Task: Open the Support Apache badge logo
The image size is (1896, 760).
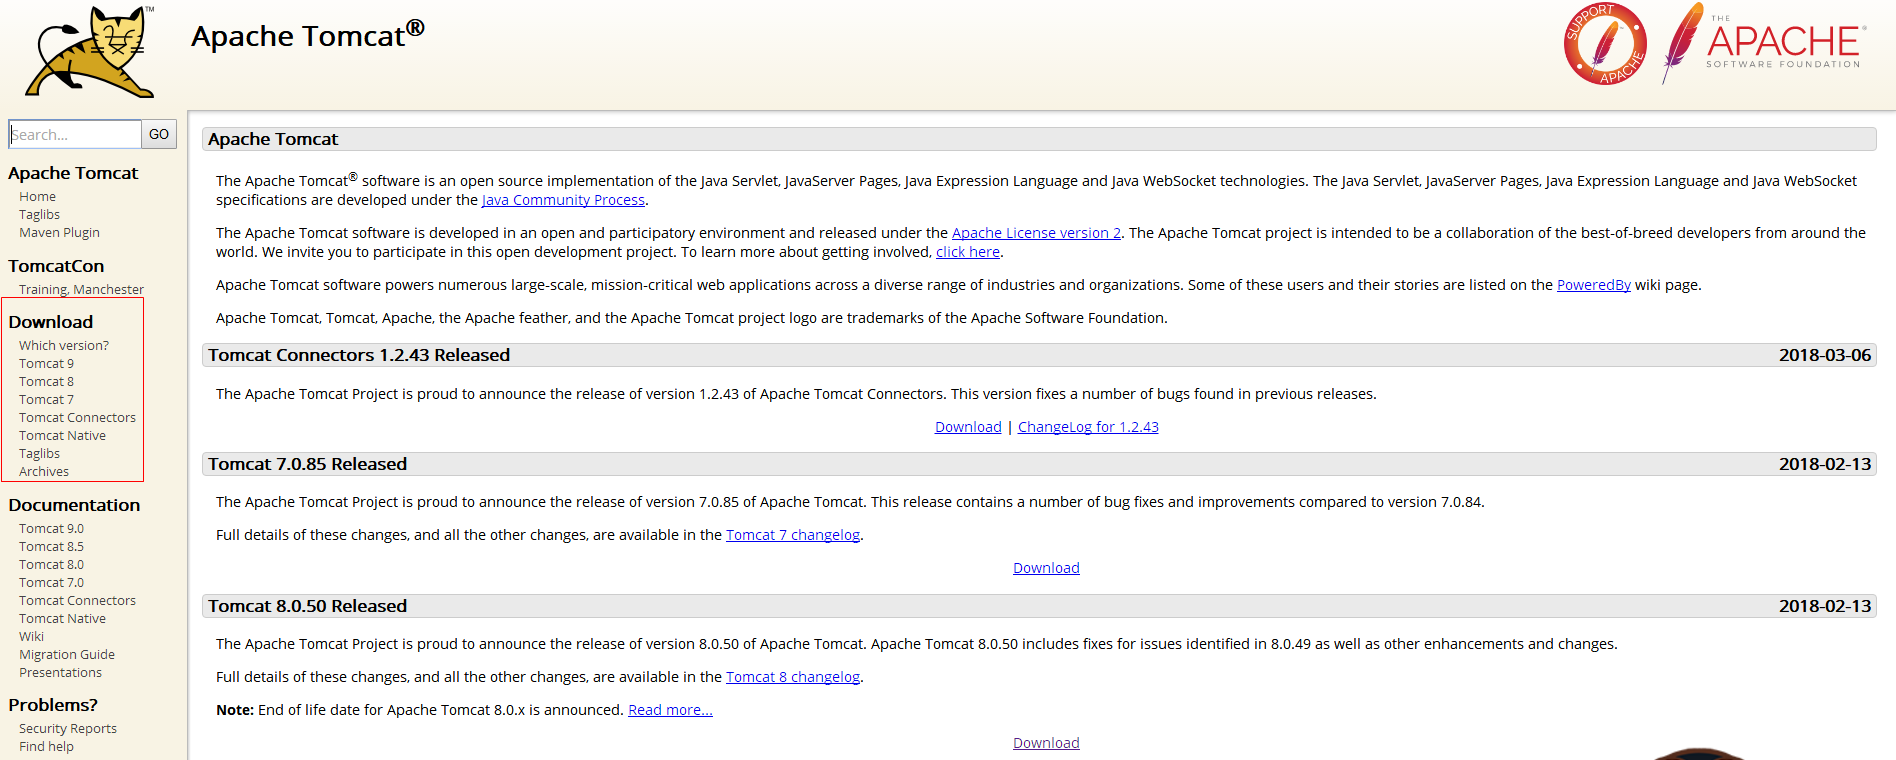Action: click(1605, 44)
